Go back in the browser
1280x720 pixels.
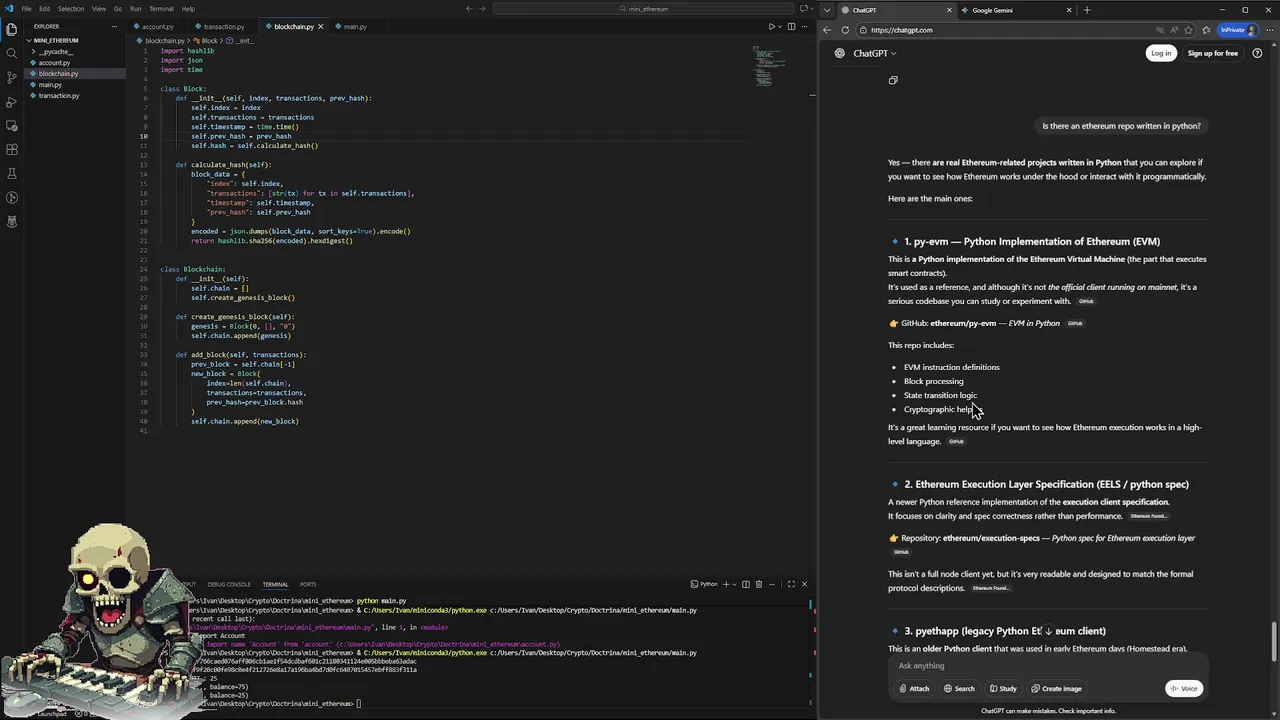pos(827,30)
